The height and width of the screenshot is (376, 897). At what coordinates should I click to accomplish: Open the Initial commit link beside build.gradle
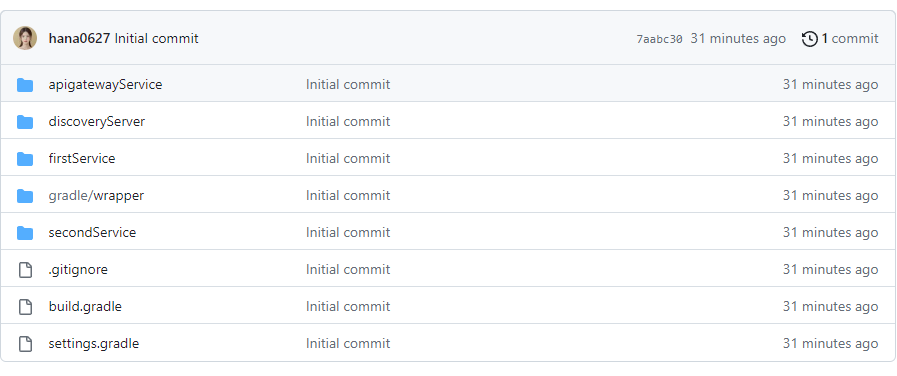pyautogui.click(x=348, y=306)
